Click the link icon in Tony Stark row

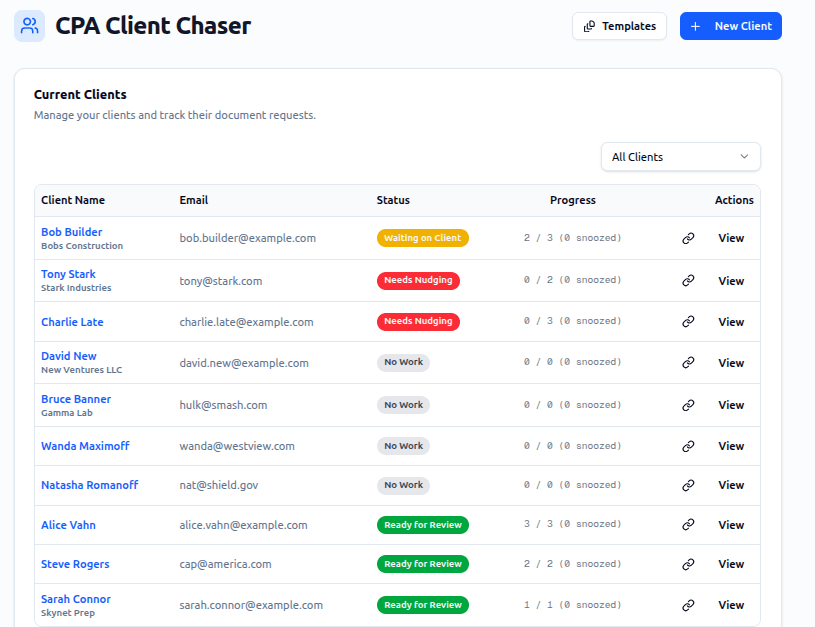[x=688, y=281]
